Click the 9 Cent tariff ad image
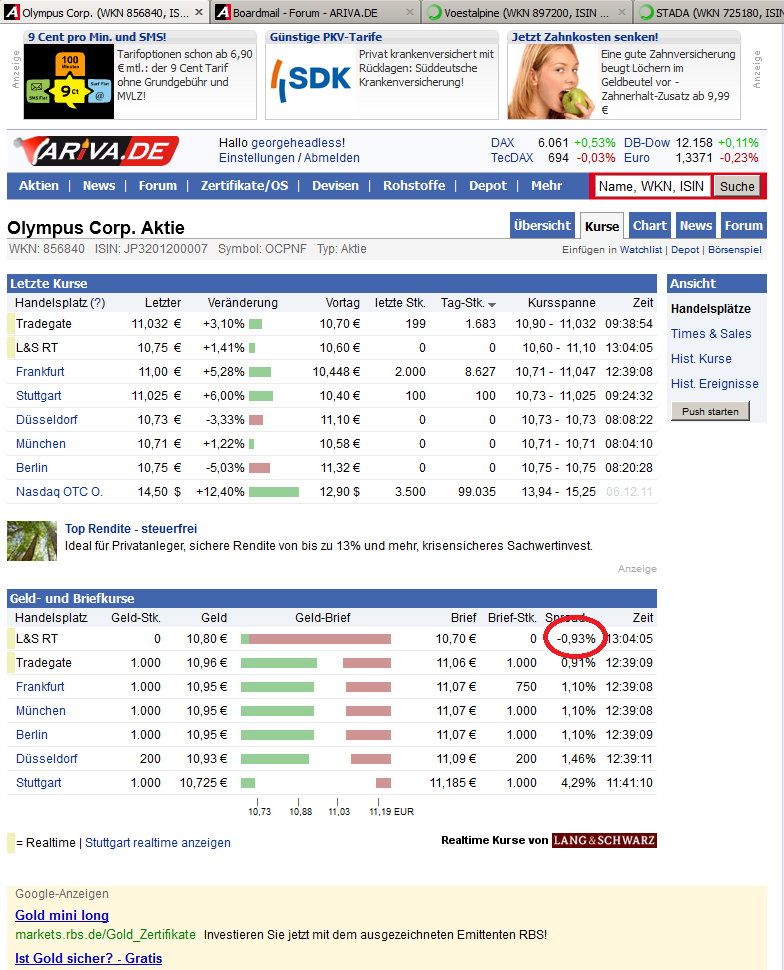This screenshot has width=784, height=970. pos(69,82)
